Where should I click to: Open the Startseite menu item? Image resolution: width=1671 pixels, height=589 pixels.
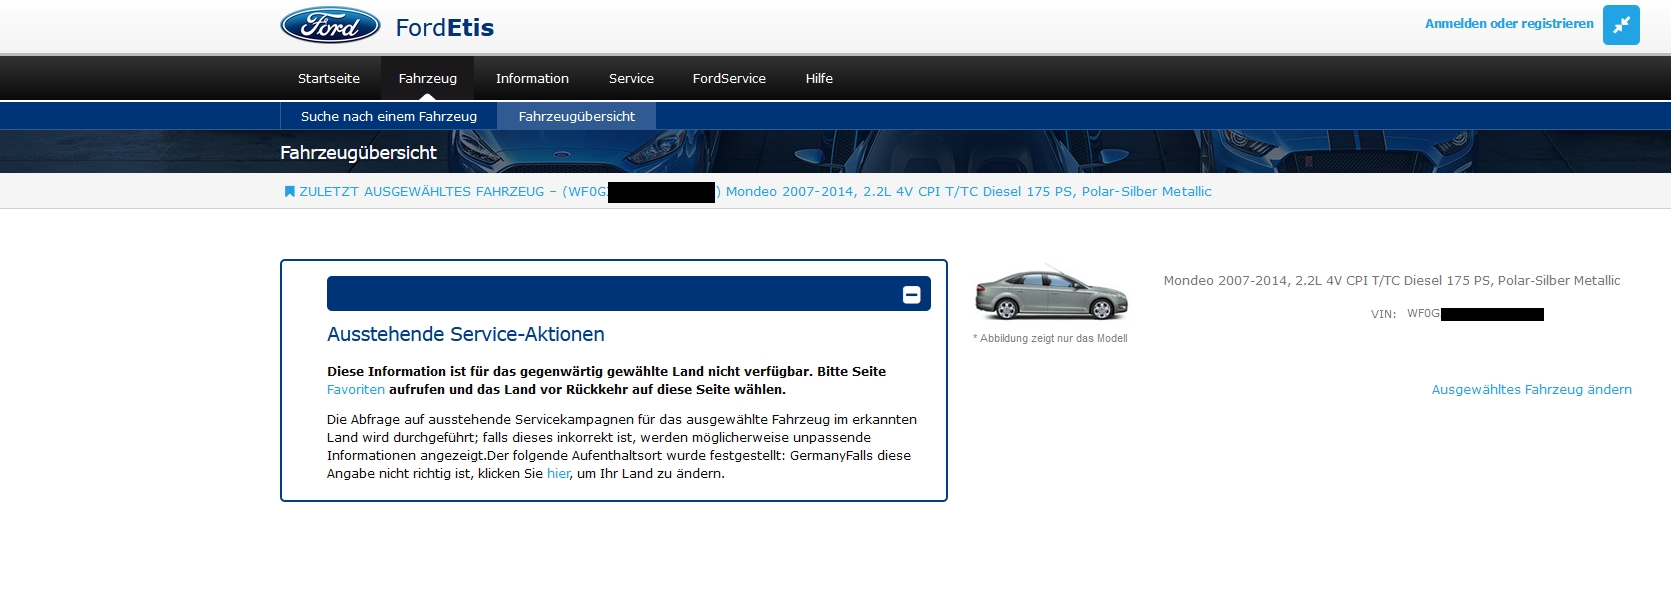click(328, 79)
